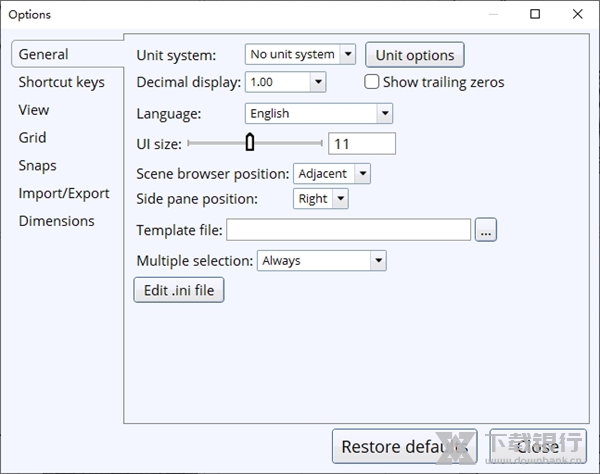600x474 pixels.
Task: Open Side pane position dropdown
Action: pos(321,199)
